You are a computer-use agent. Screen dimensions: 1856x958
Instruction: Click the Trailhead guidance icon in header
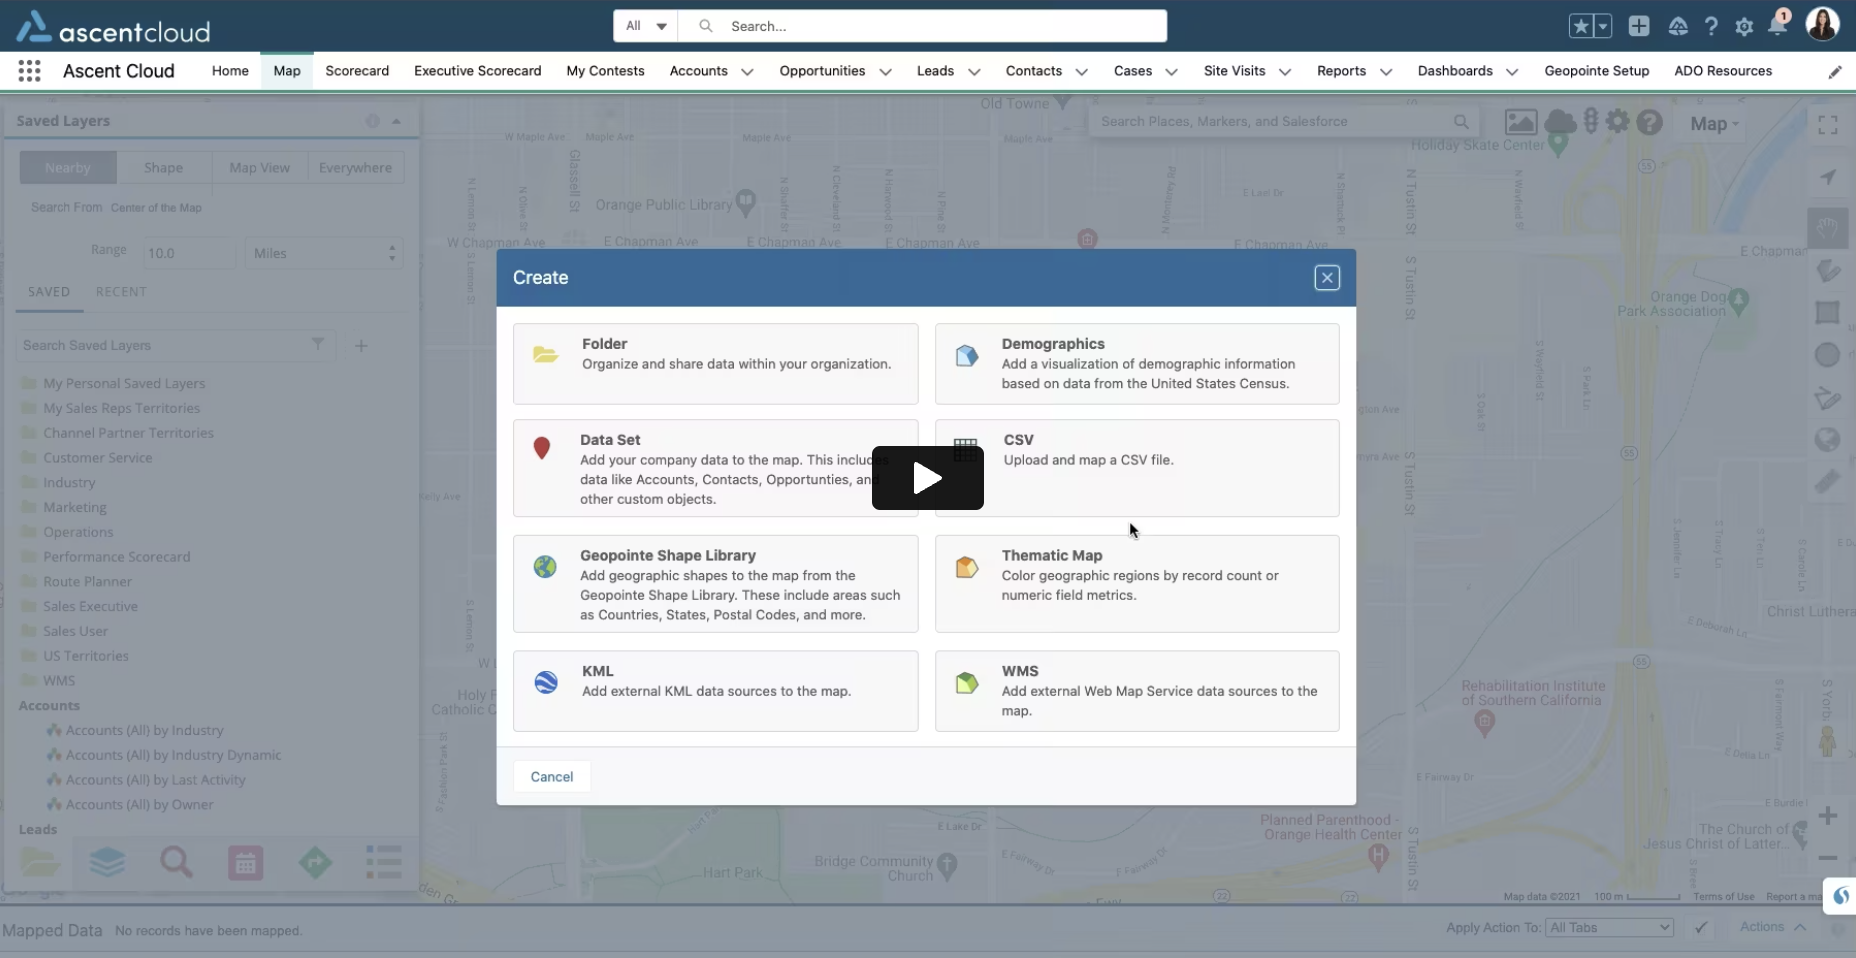pyautogui.click(x=1678, y=27)
